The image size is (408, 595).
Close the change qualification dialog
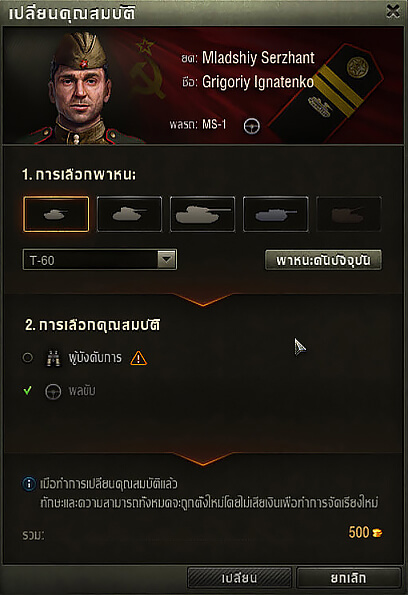click(x=393, y=11)
